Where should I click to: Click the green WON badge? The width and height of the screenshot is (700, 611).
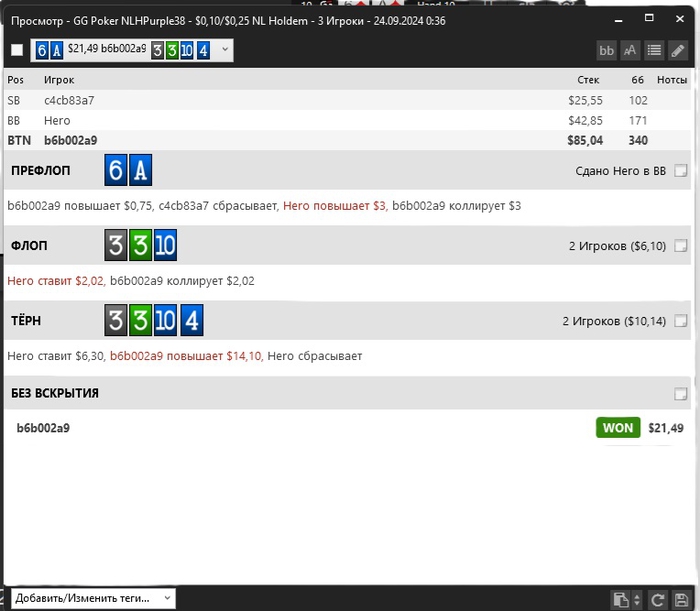(617, 428)
